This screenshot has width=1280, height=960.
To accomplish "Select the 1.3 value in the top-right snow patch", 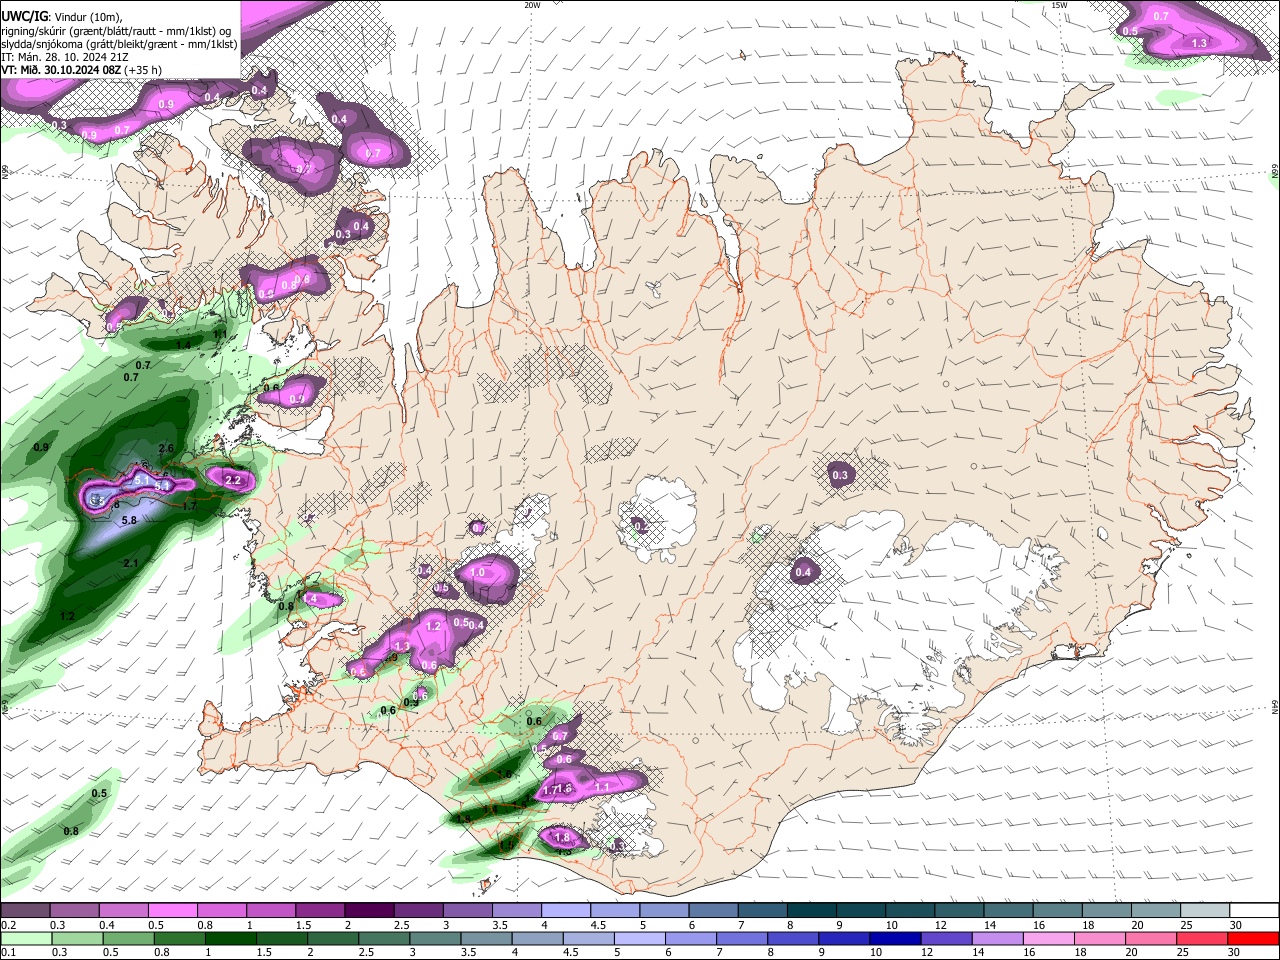I will [x=1199, y=44].
